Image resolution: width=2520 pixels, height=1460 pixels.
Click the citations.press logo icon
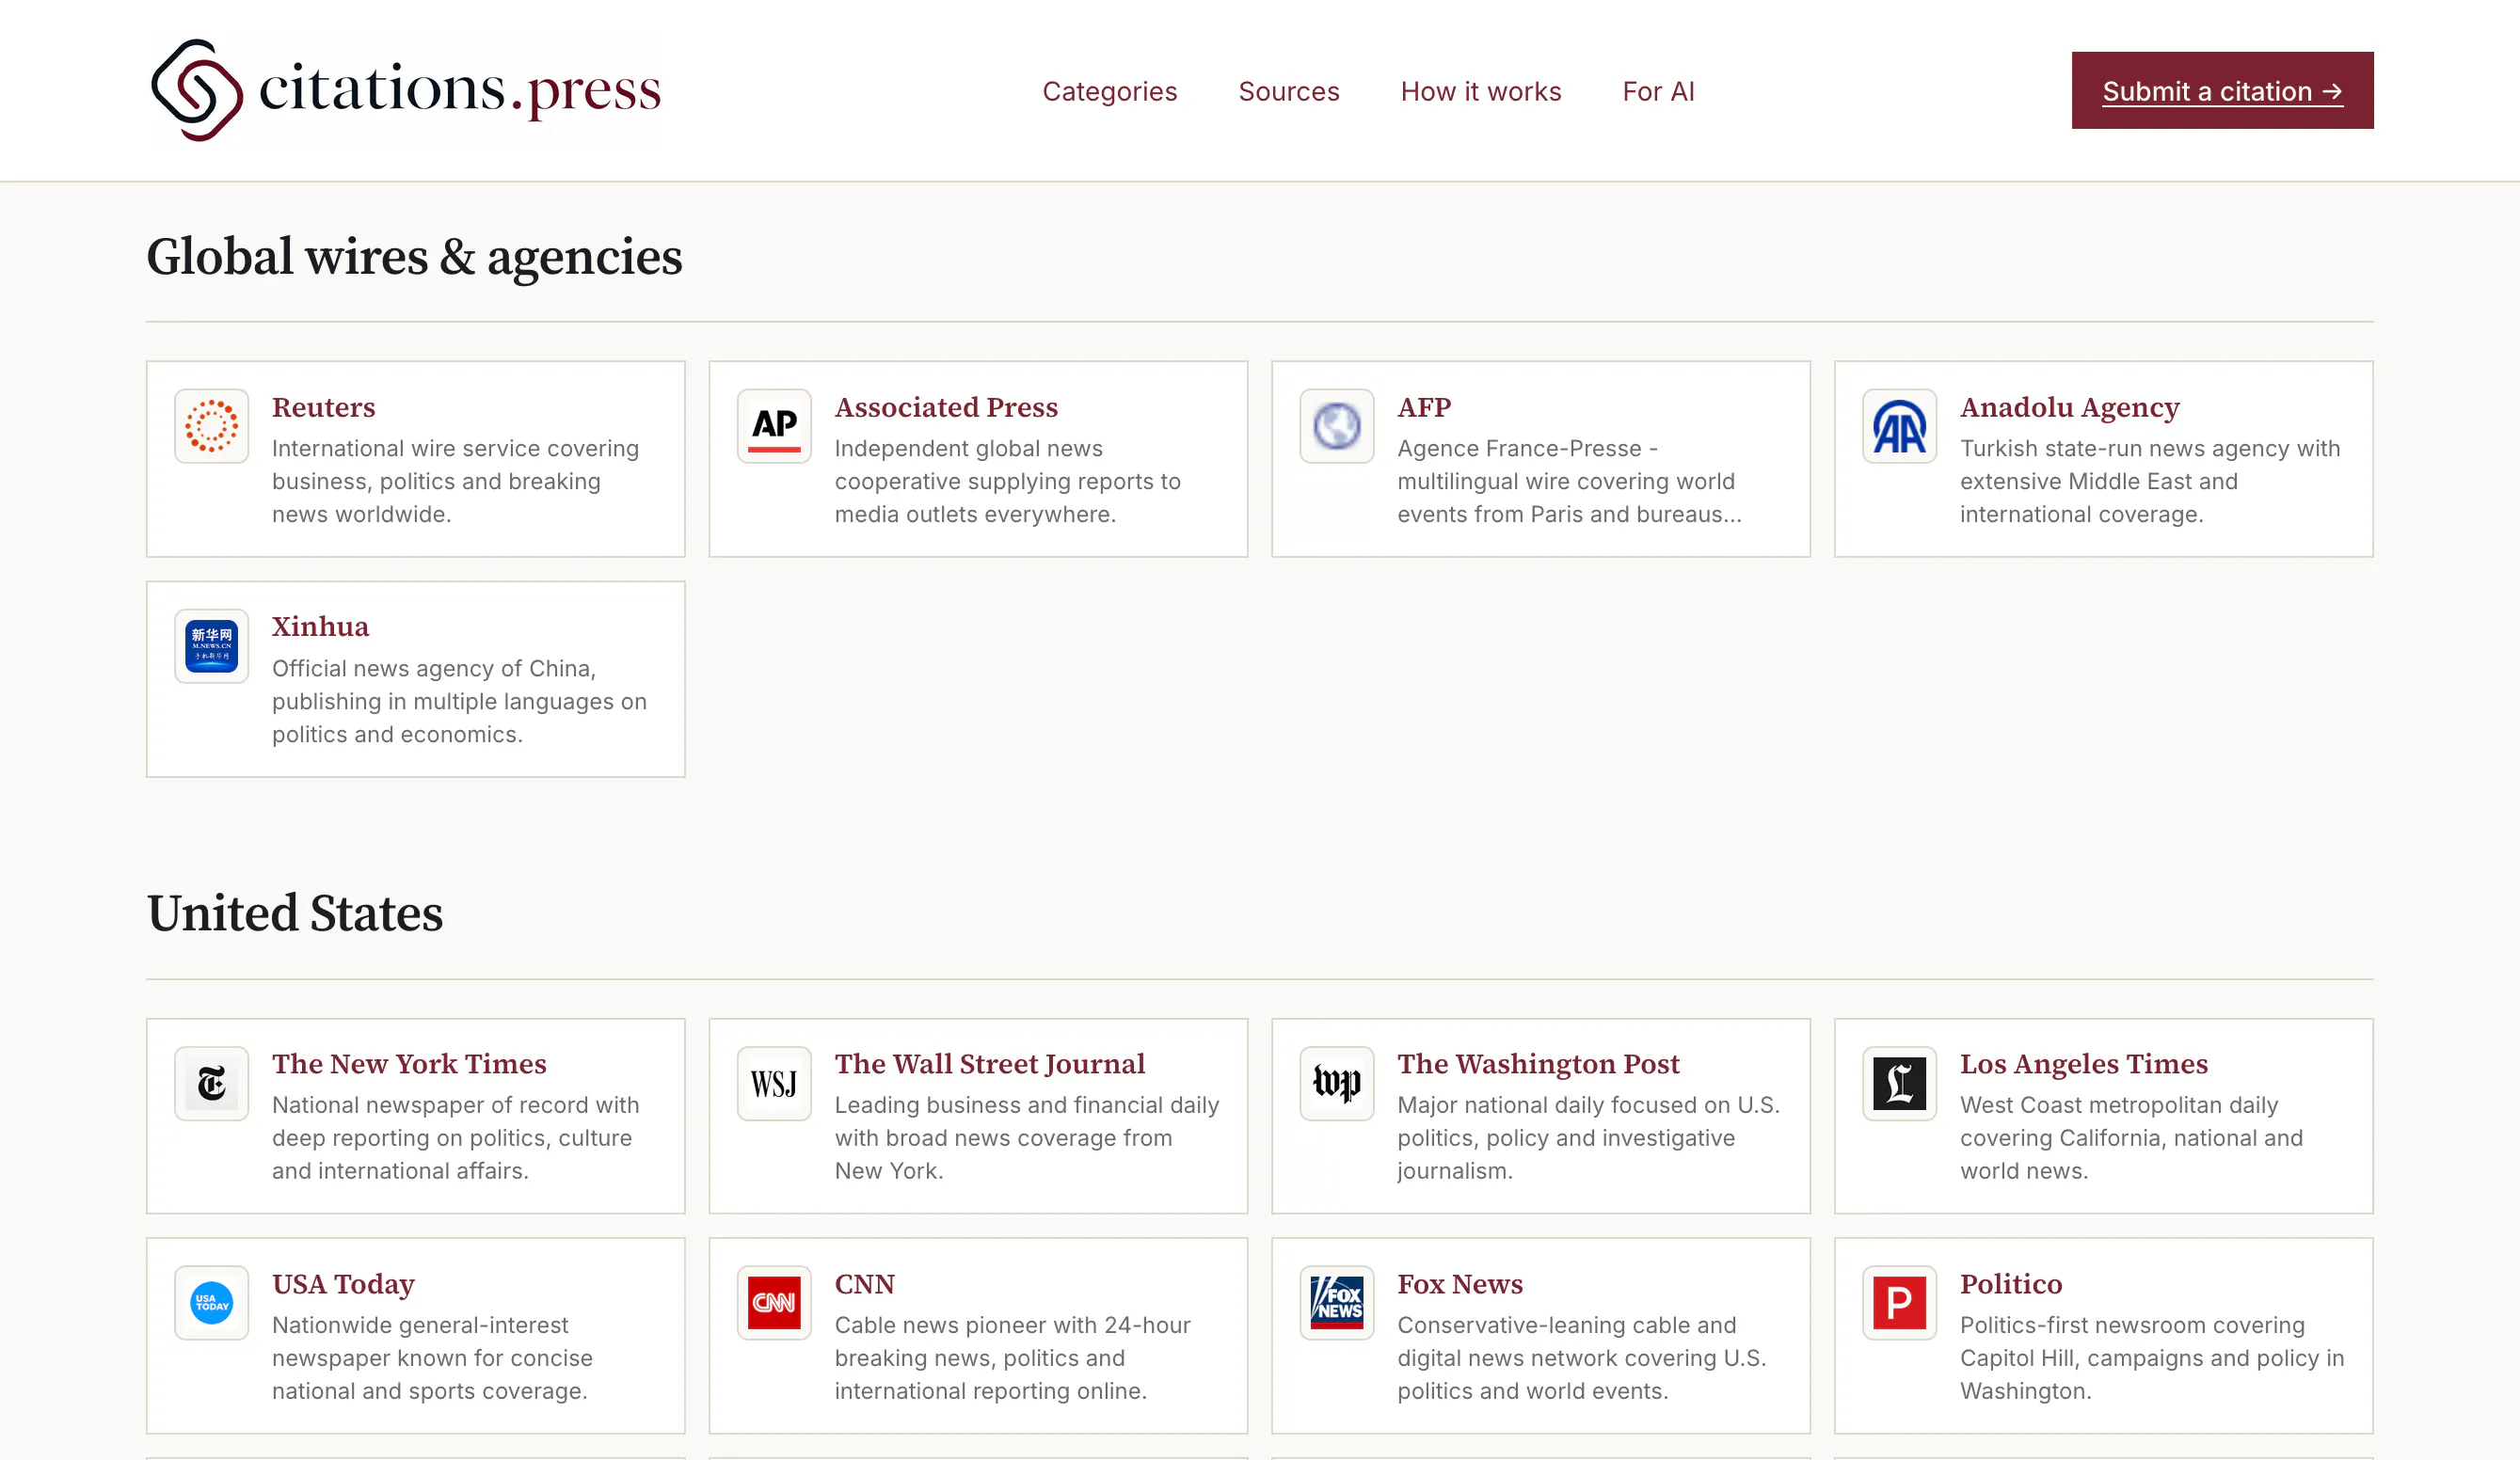pyautogui.click(x=196, y=90)
